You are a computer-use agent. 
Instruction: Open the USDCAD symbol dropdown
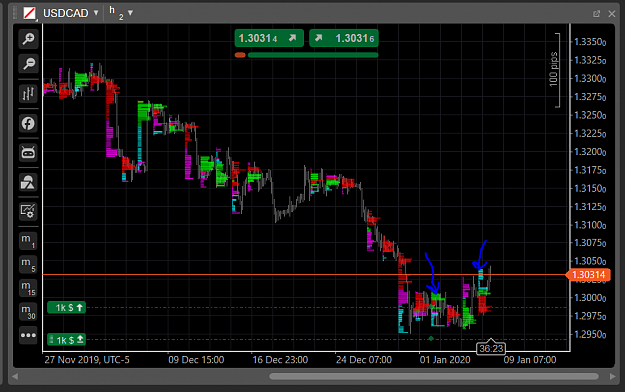(x=96, y=13)
